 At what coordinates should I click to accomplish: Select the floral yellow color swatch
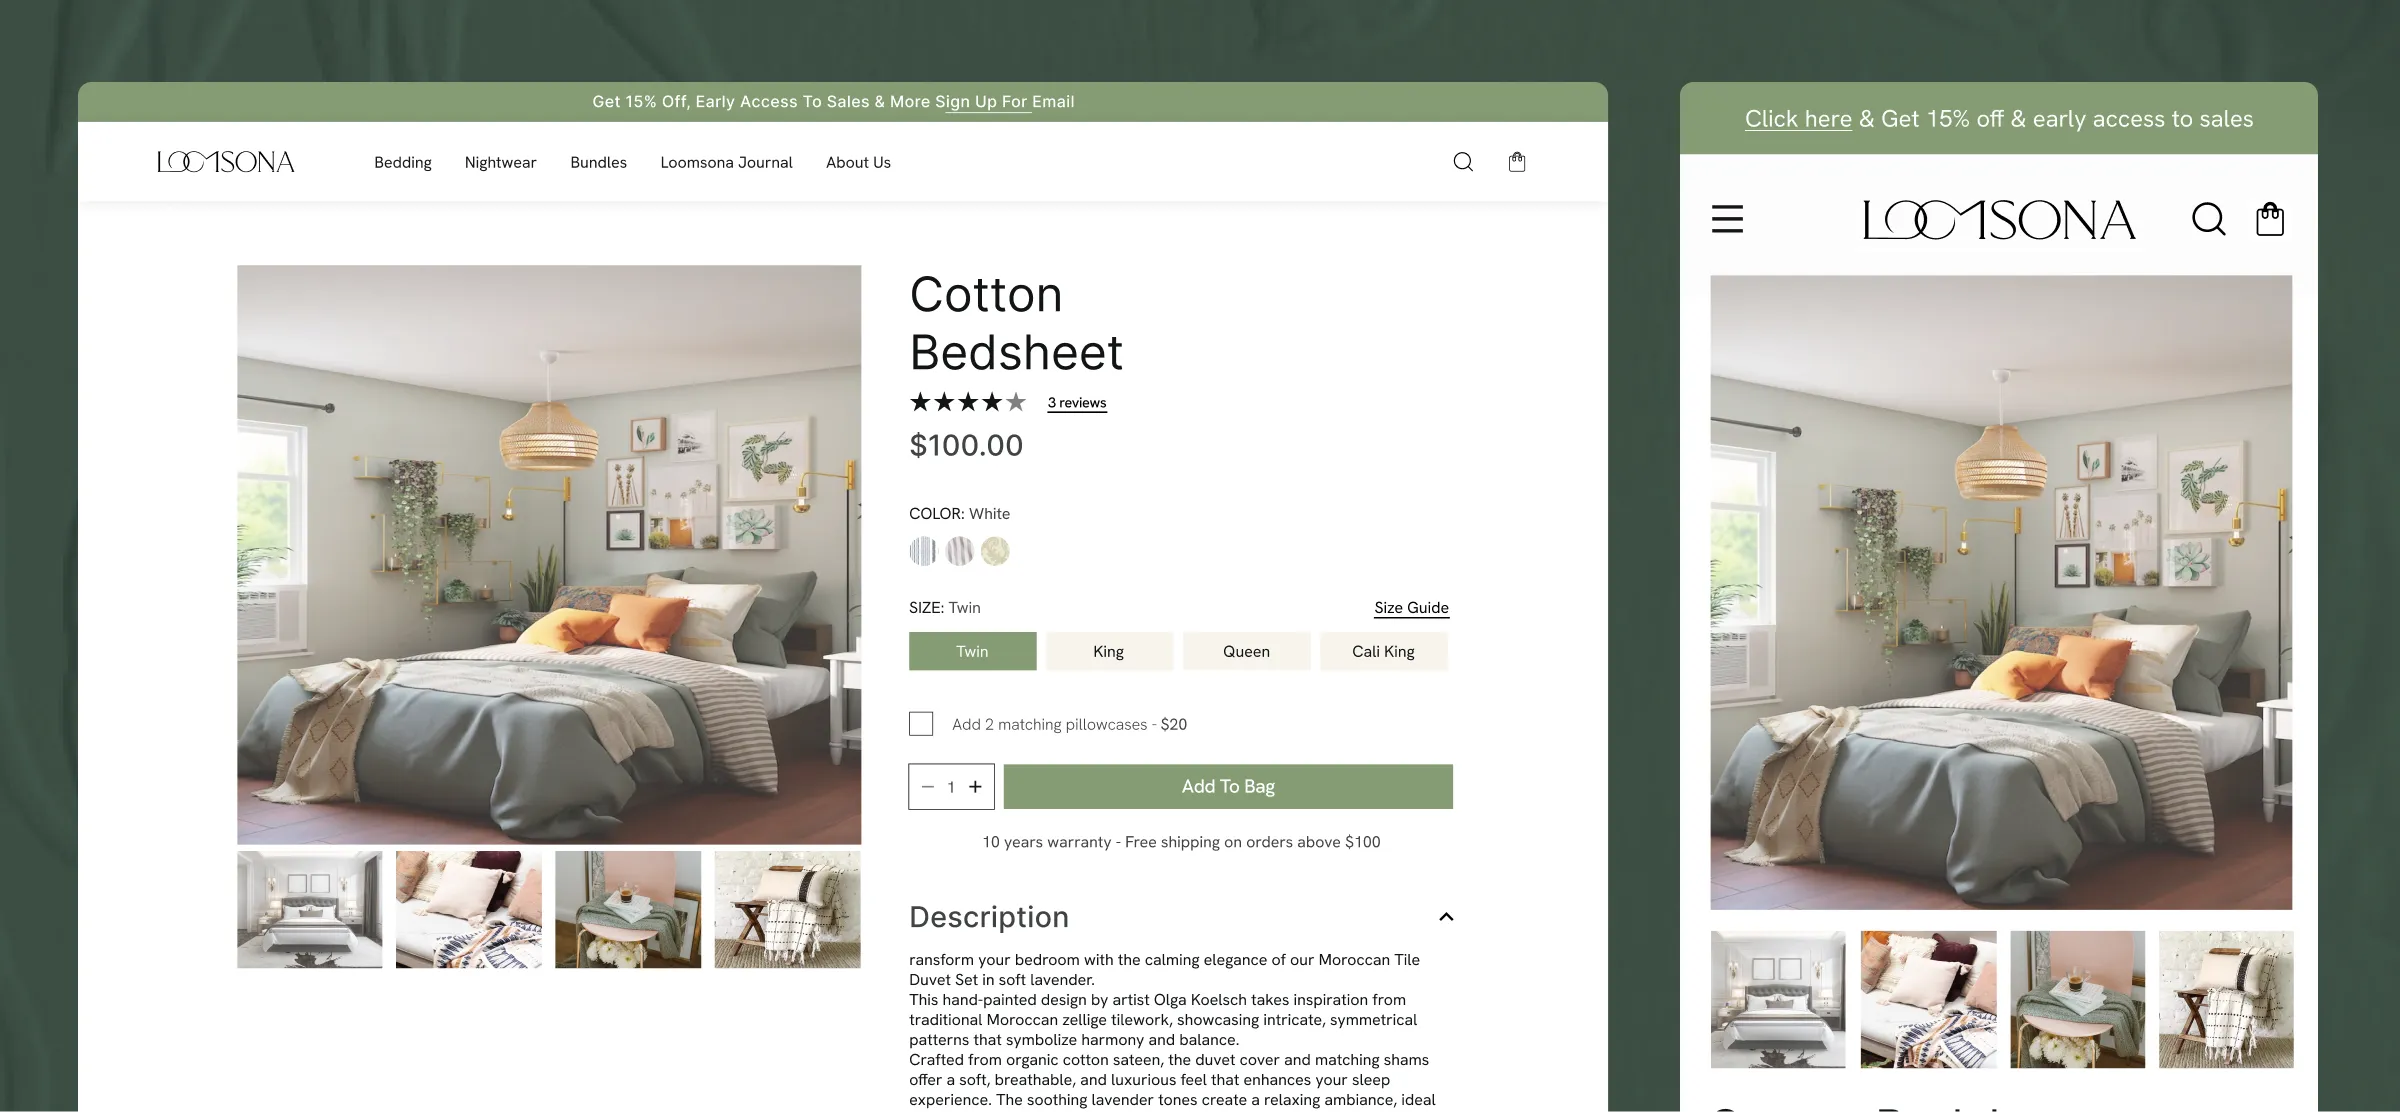tap(995, 551)
